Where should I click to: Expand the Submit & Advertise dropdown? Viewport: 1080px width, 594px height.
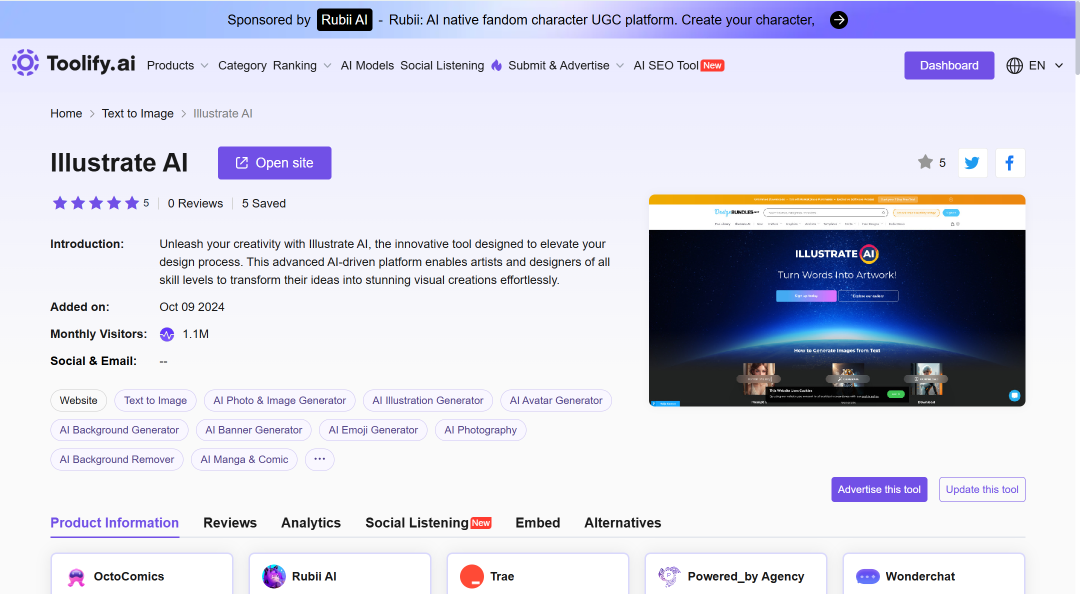566,65
